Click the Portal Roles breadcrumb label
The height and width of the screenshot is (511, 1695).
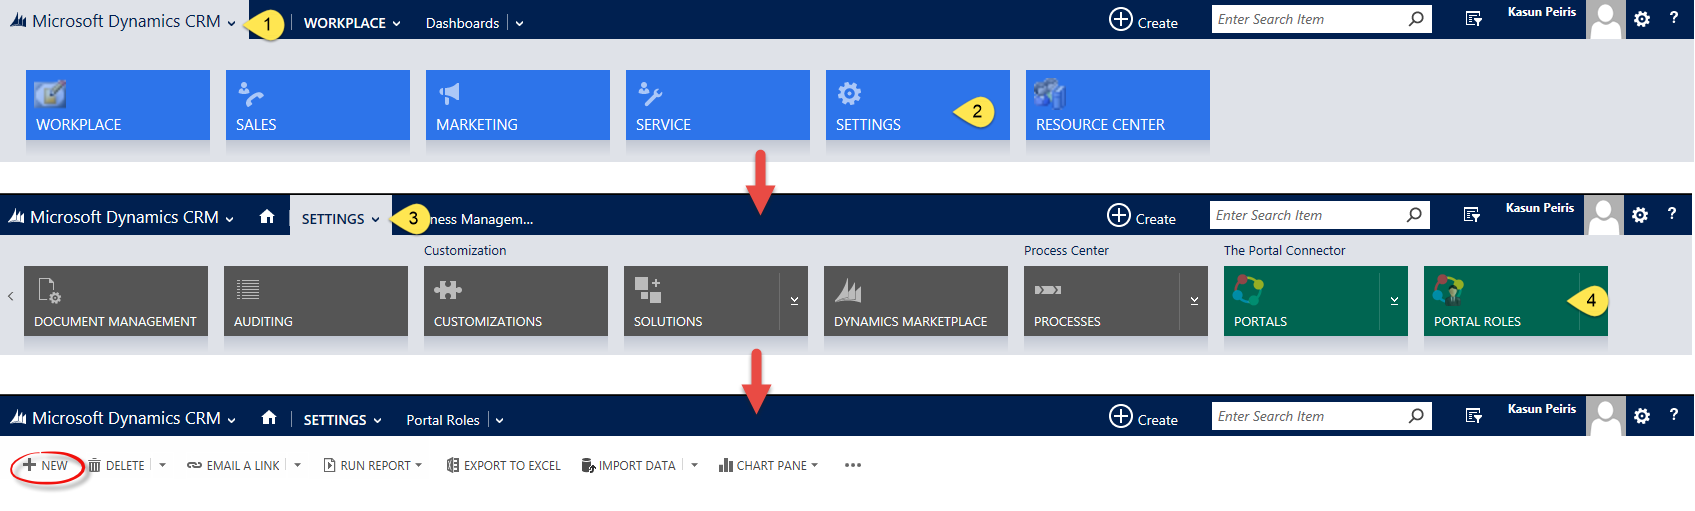click(443, 420)
